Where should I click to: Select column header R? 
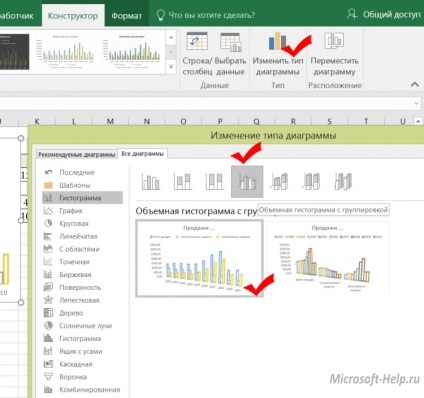[293, 121]
